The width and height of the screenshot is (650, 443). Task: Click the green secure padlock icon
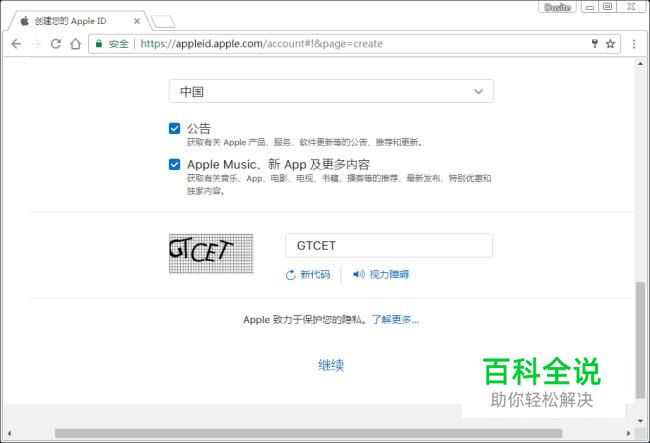click(99, 44)
